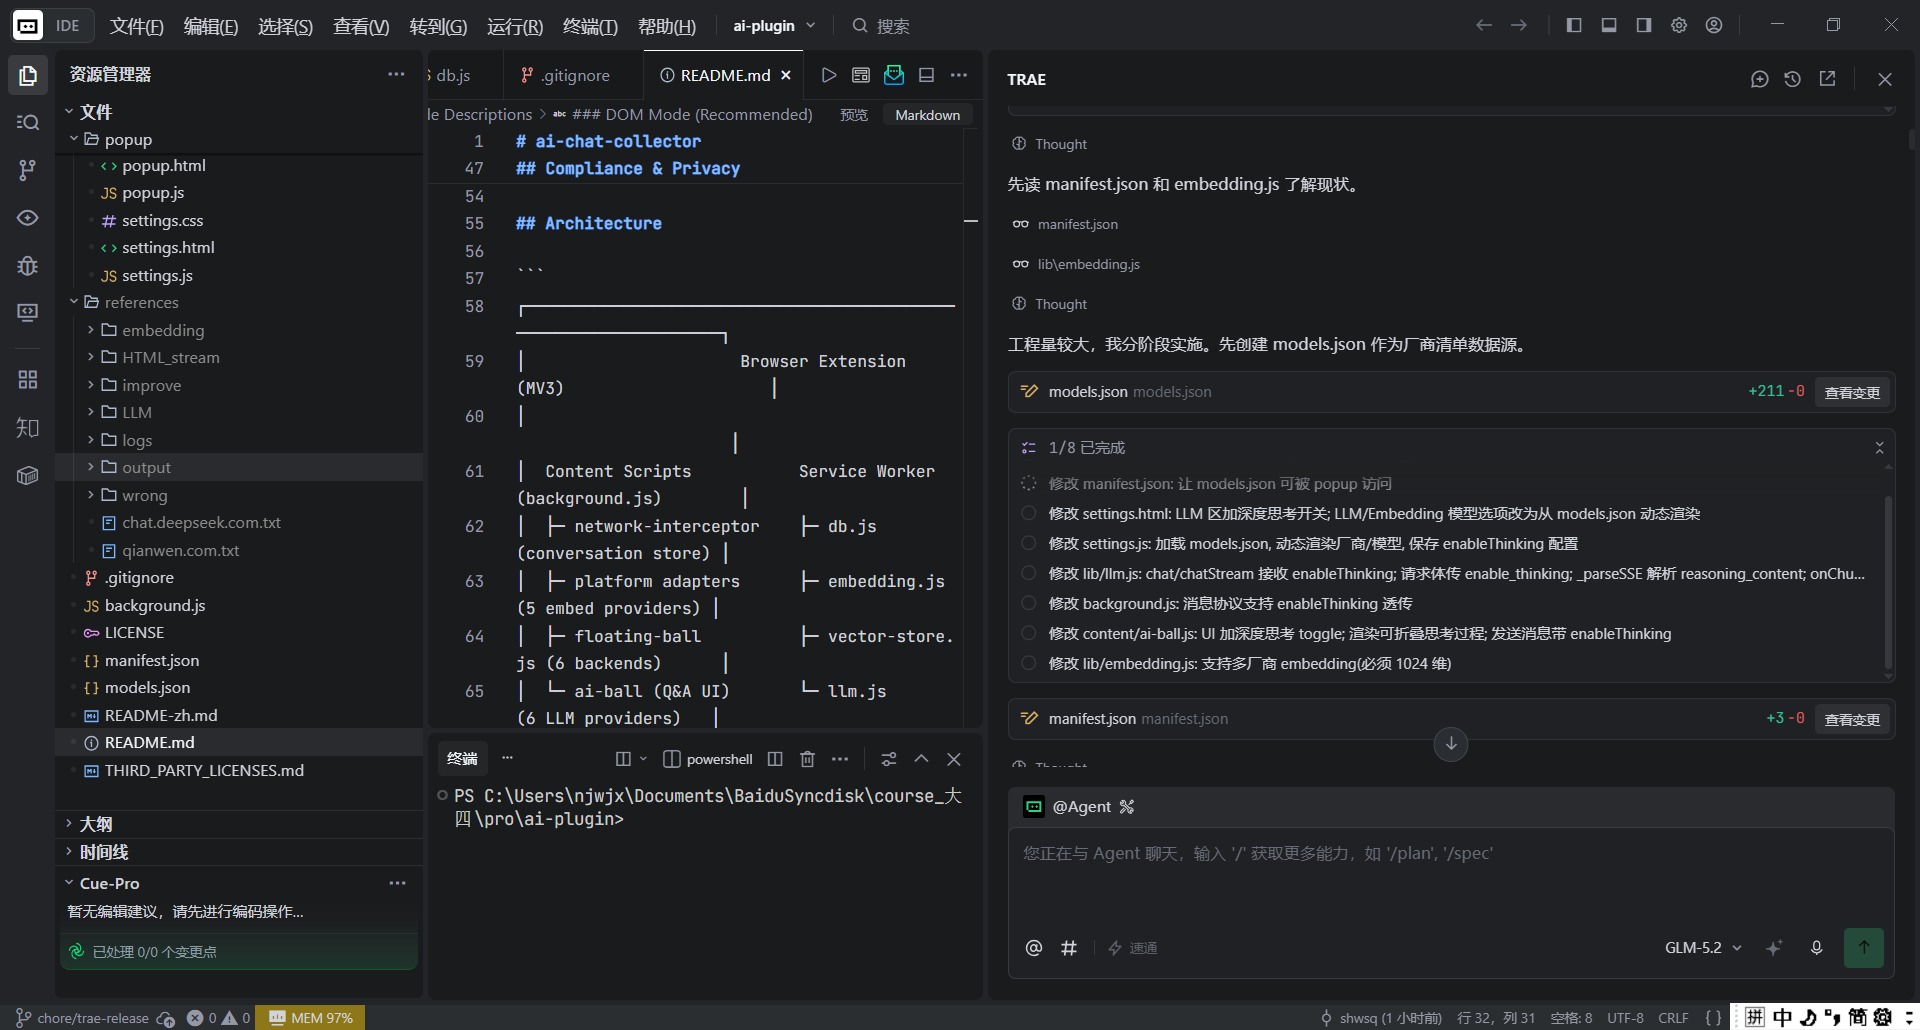
Task: Open the Remote Explorer monitor icon
Action: [x=28, y=313]
